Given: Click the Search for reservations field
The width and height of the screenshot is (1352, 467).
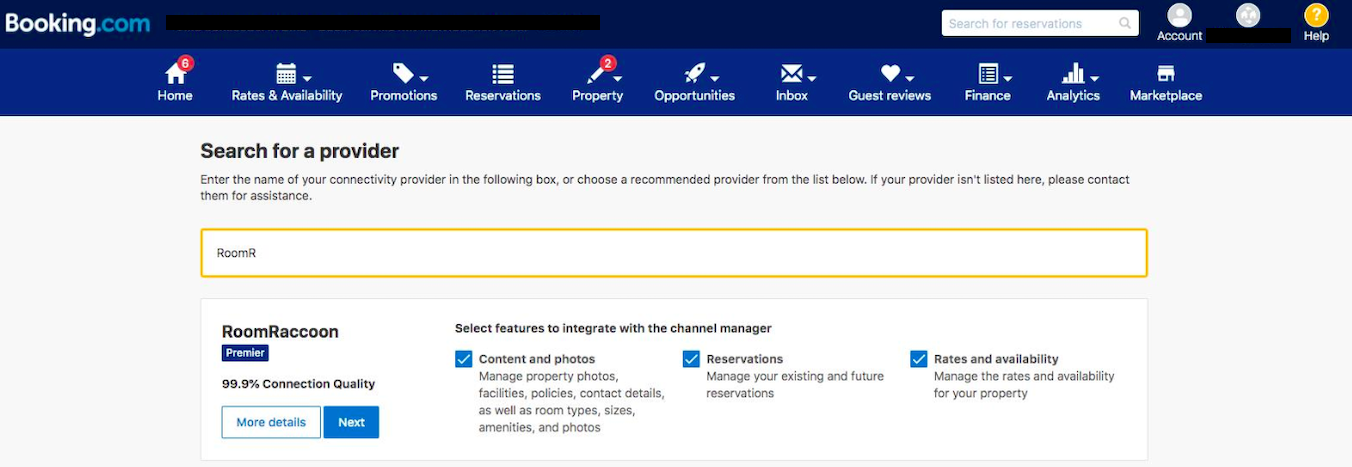Looking at the screenshot, I should 1040,23.
